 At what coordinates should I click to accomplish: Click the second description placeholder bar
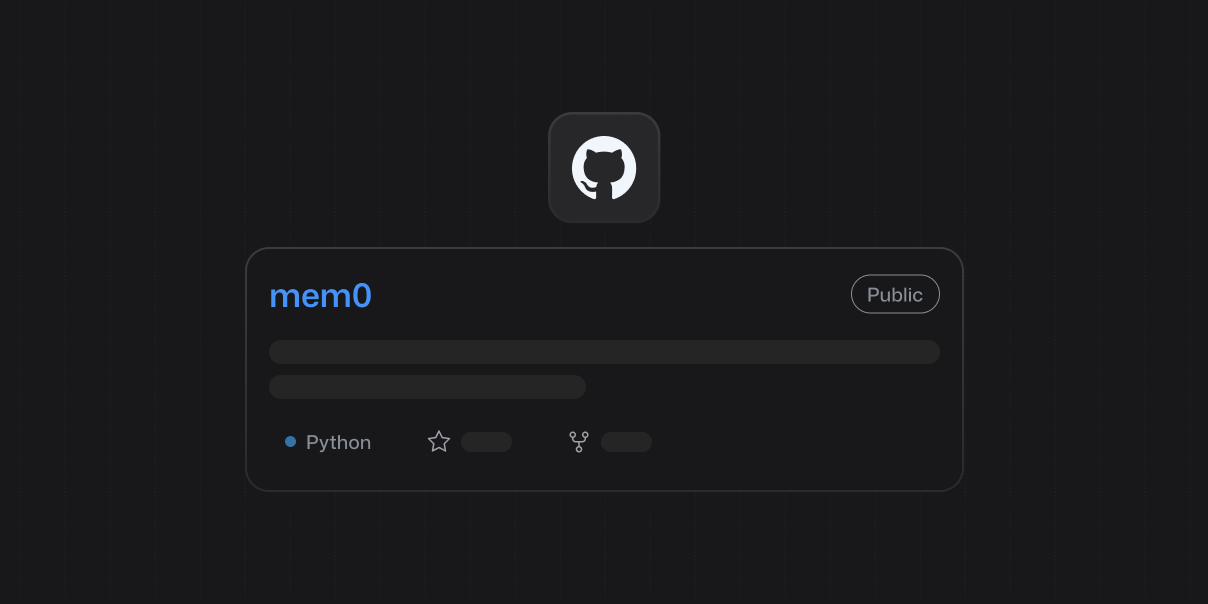pos(427,386)
